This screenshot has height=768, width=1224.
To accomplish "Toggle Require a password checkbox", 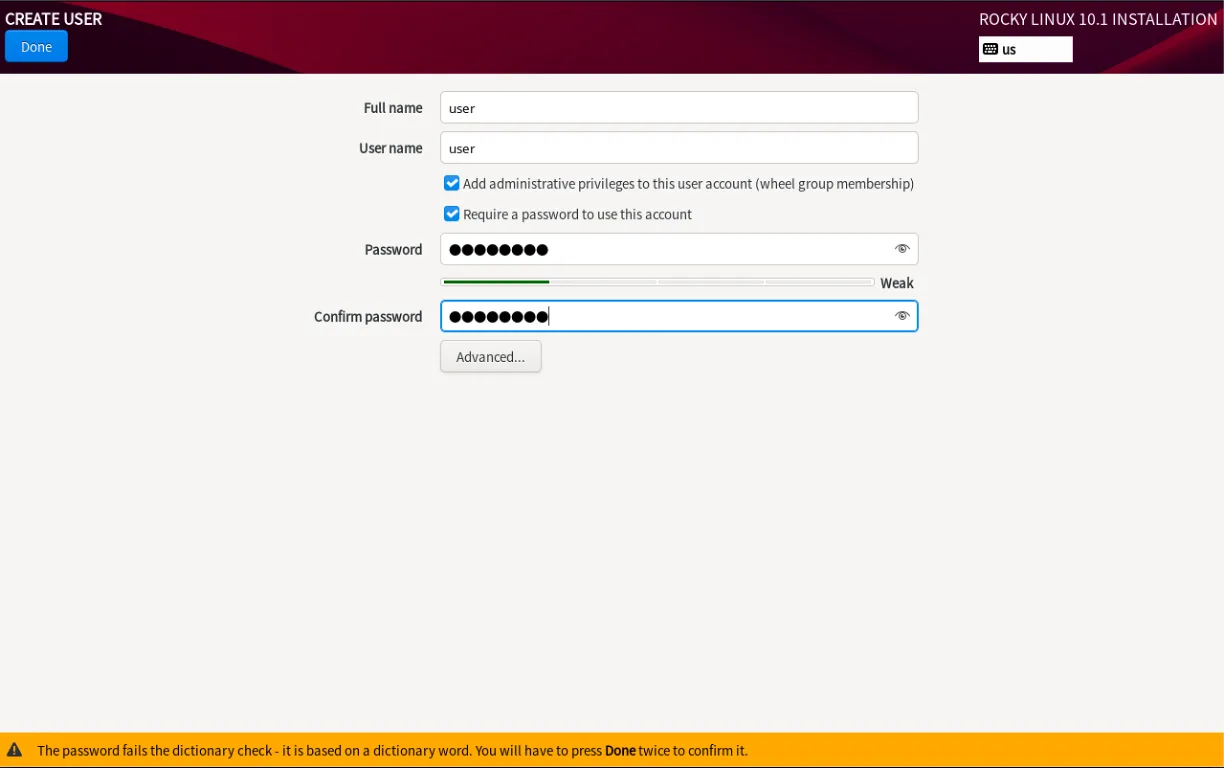I will tap(452, 214).
